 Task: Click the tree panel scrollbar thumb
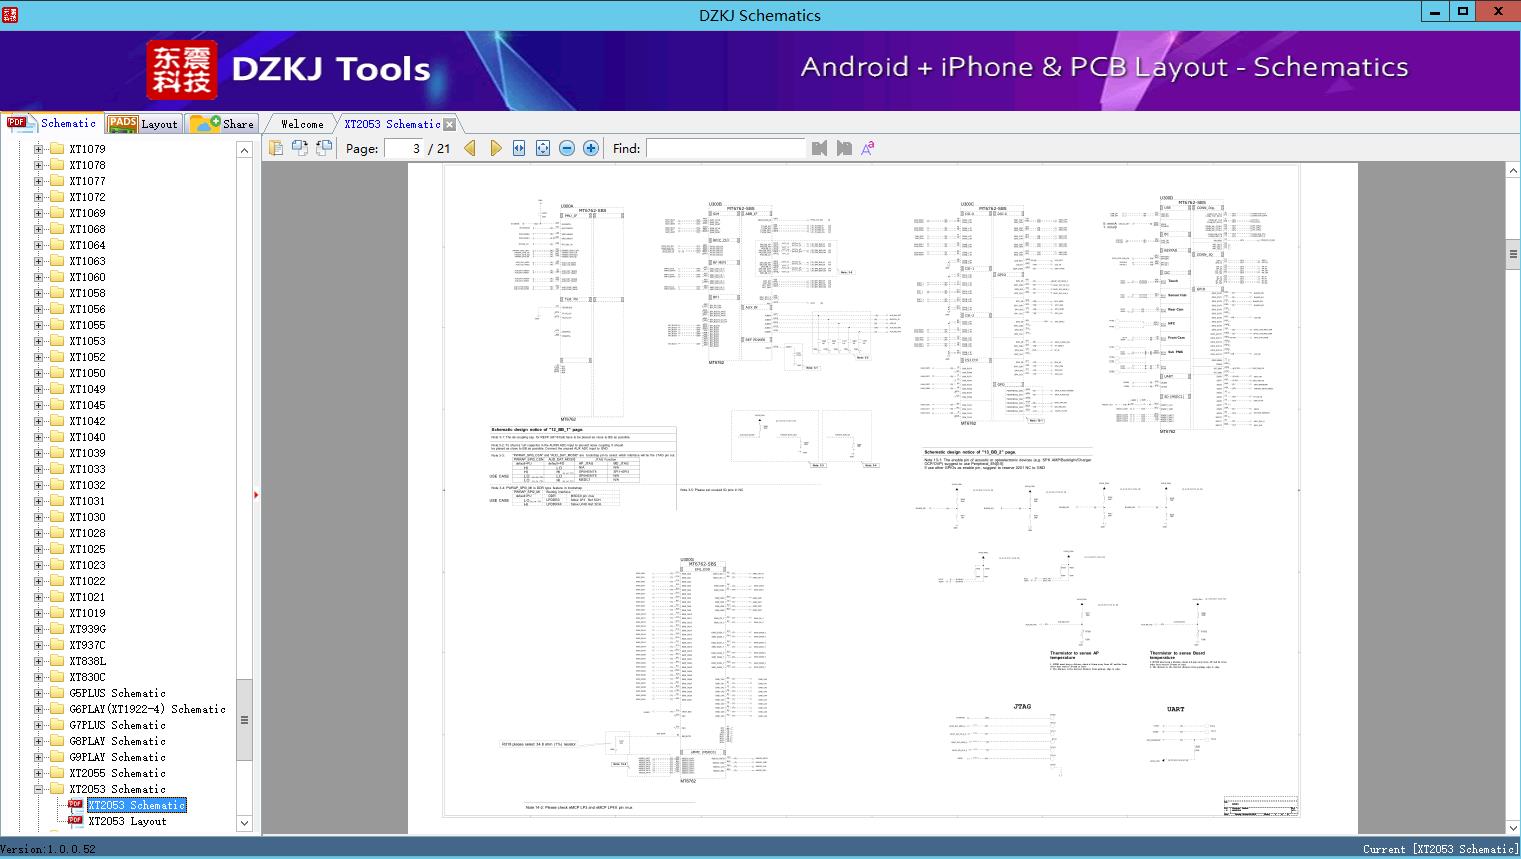pyautogui.click(x=244, y=720)
